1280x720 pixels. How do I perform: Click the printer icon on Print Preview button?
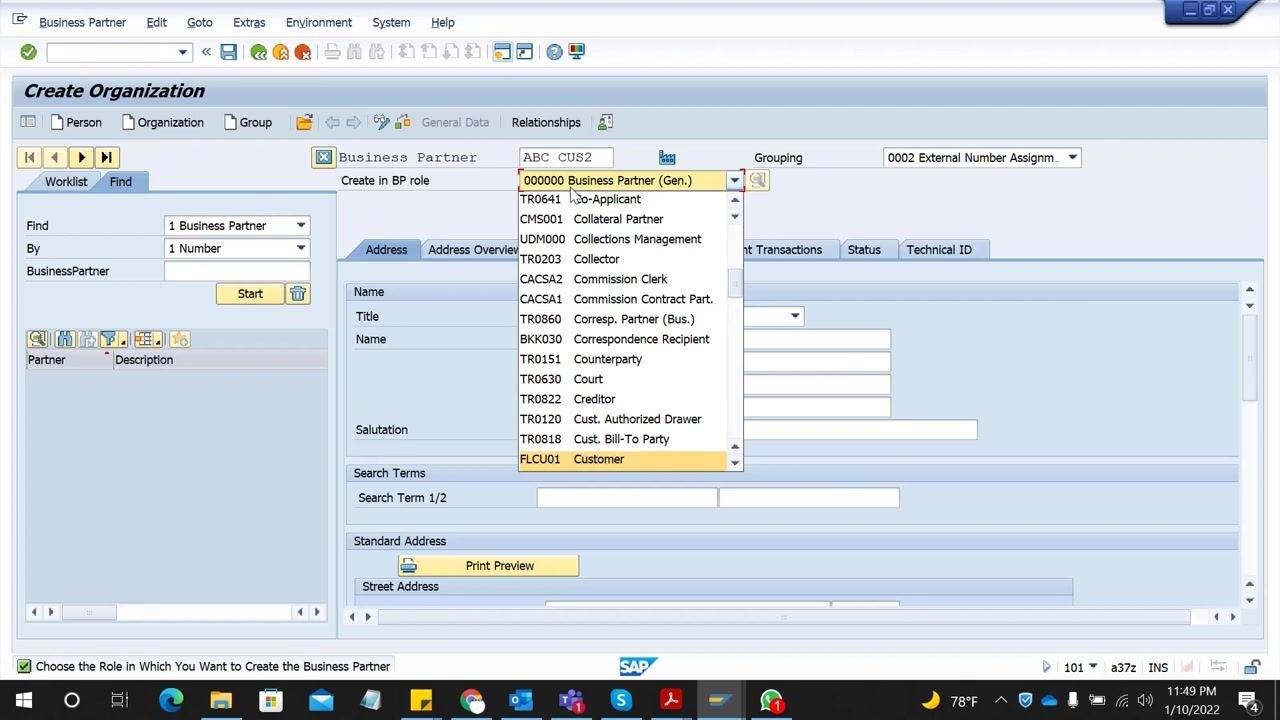pyautogui.click(x=408, y=566)
